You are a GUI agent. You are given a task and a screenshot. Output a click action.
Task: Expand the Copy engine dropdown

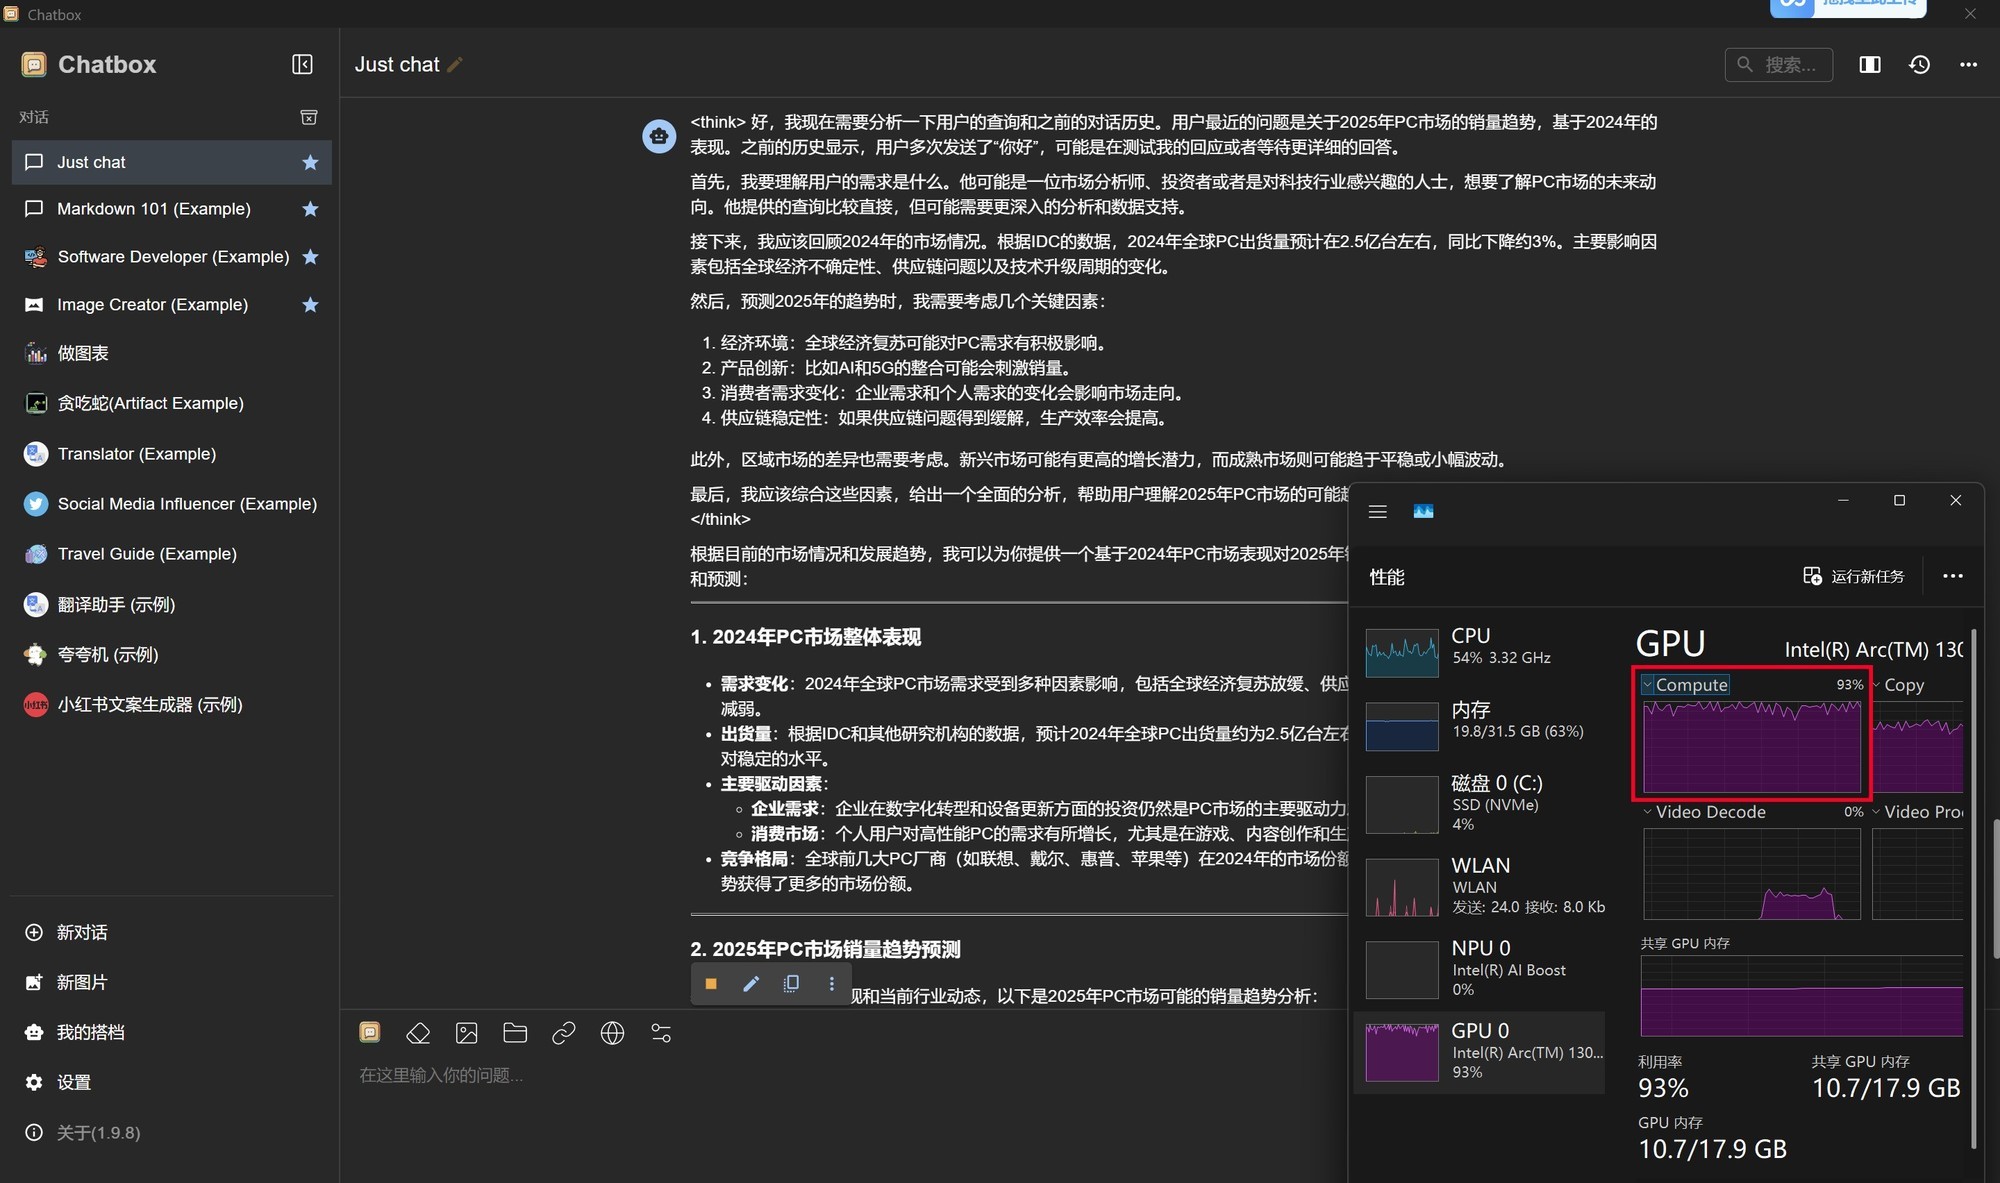(1874, 684)
